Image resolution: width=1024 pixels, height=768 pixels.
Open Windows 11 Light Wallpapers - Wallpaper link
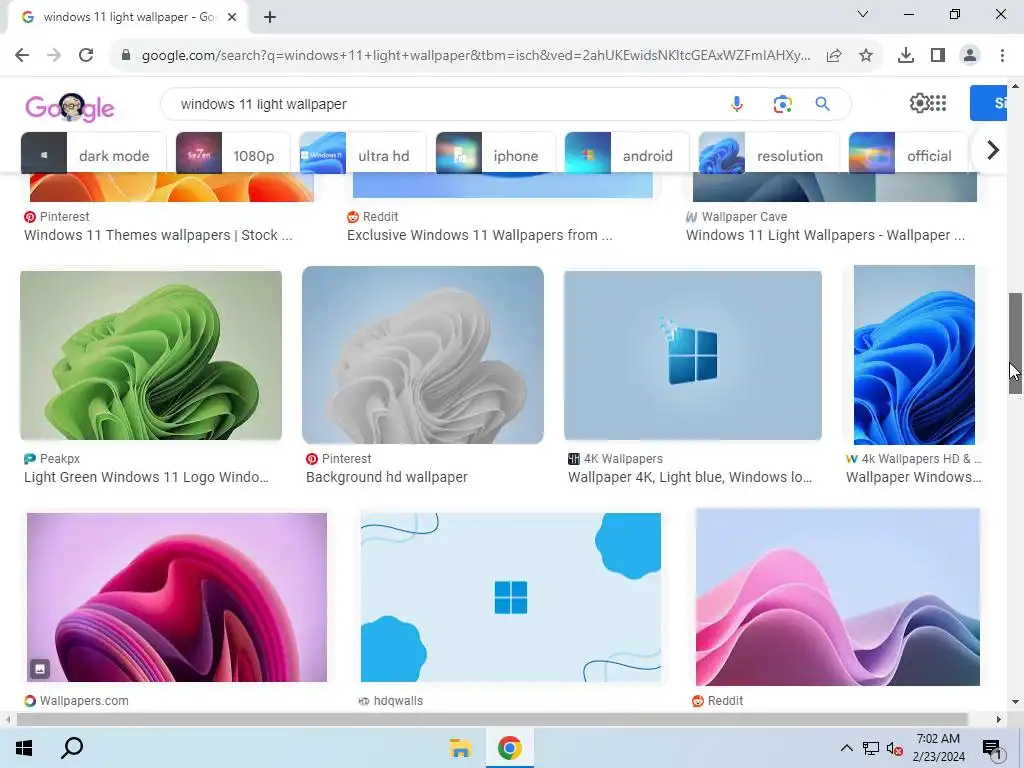(825, 235)
